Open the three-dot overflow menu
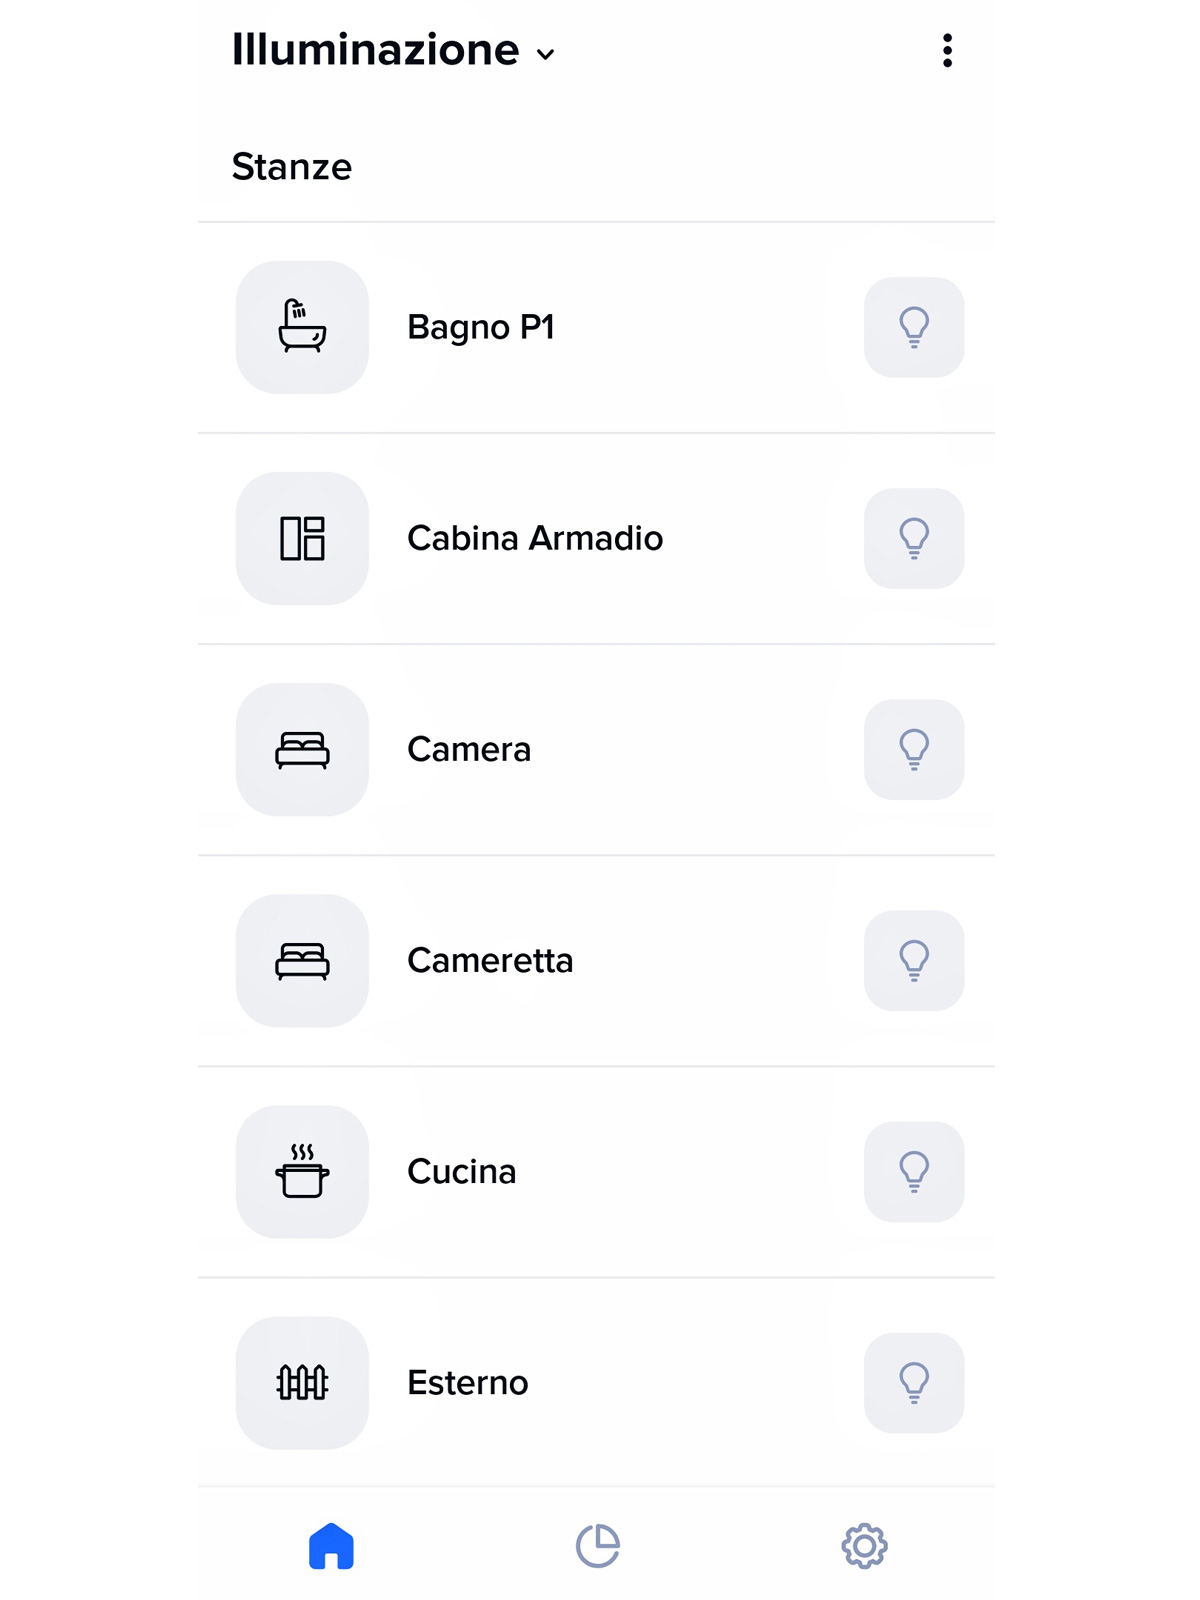Viewport: 1200px width, 1600px height. (x=947, y=51)
